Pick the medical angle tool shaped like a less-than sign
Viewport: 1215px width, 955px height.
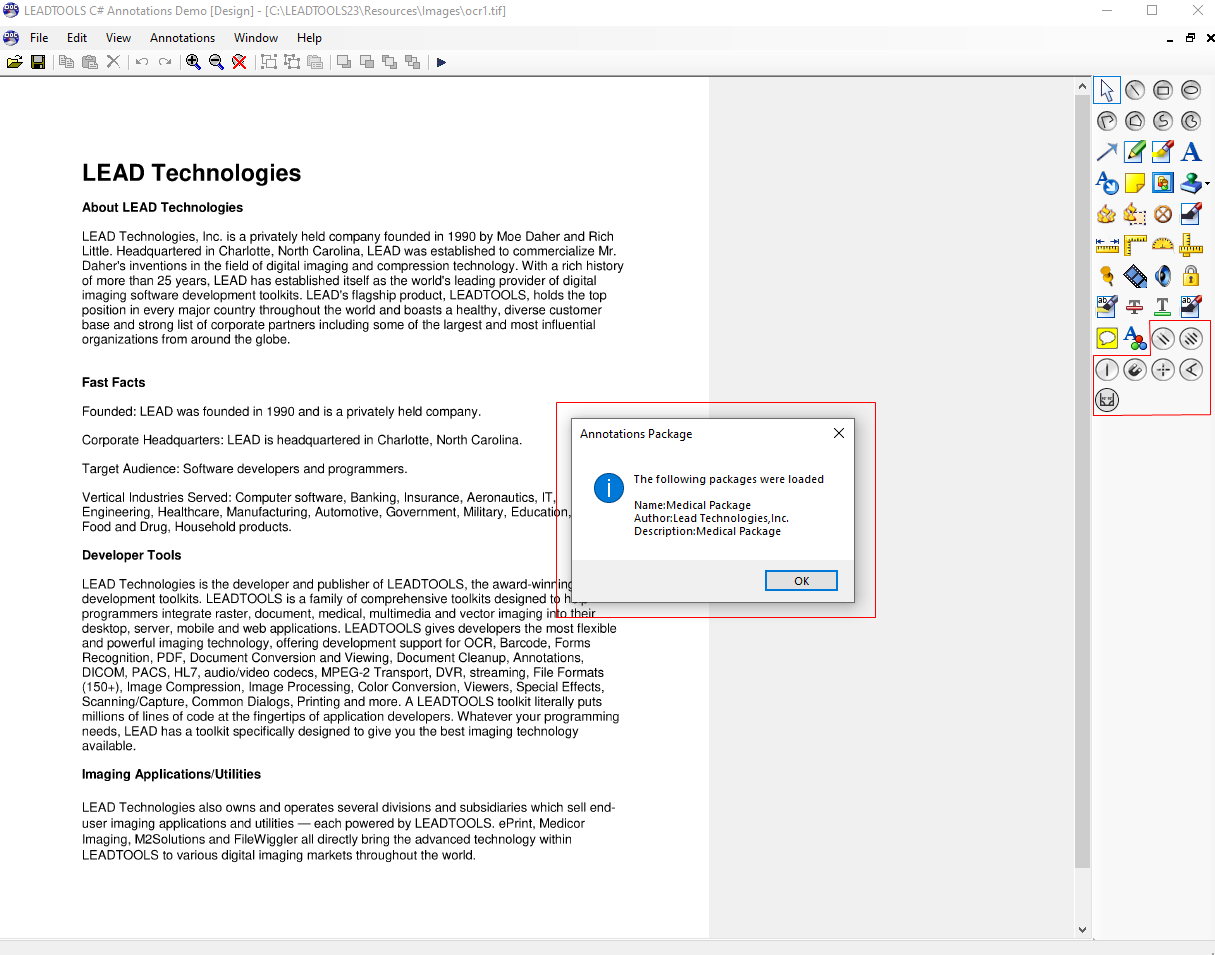1191,370
